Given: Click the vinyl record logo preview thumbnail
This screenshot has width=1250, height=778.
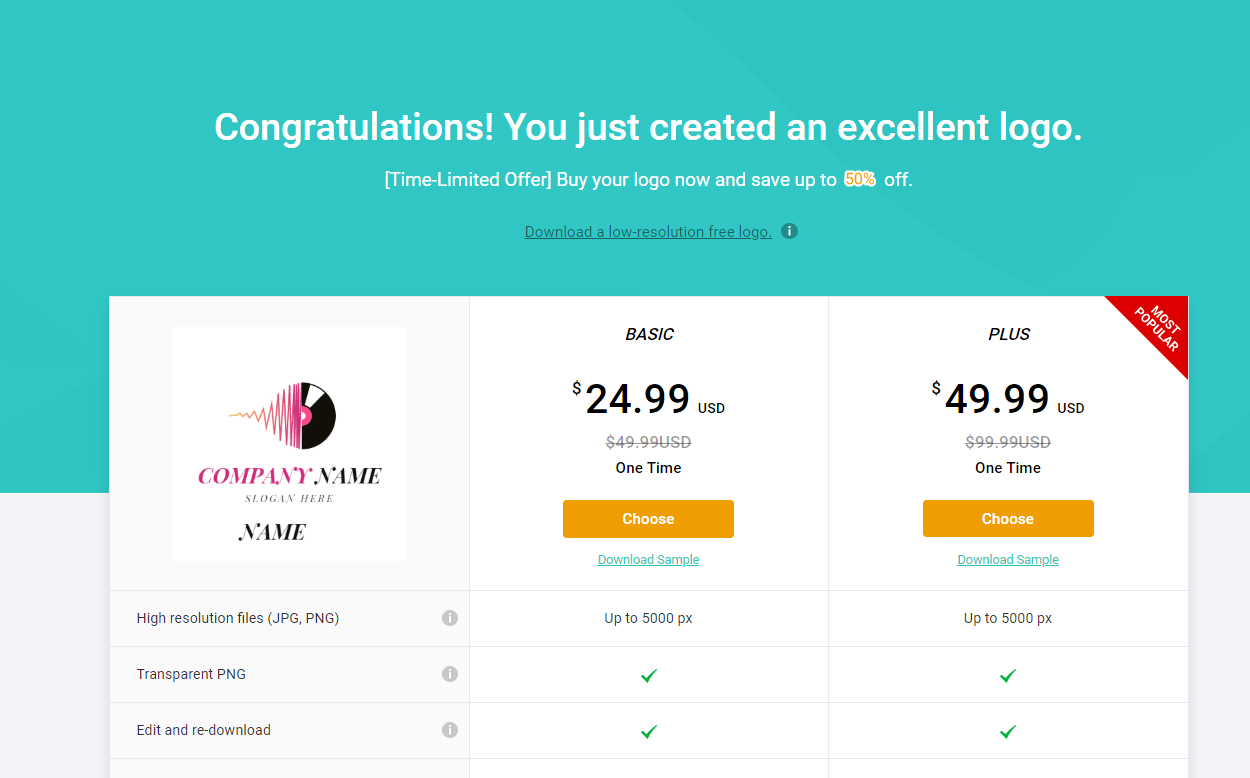Looking at the screenshot, I should (x=289, y=444).
